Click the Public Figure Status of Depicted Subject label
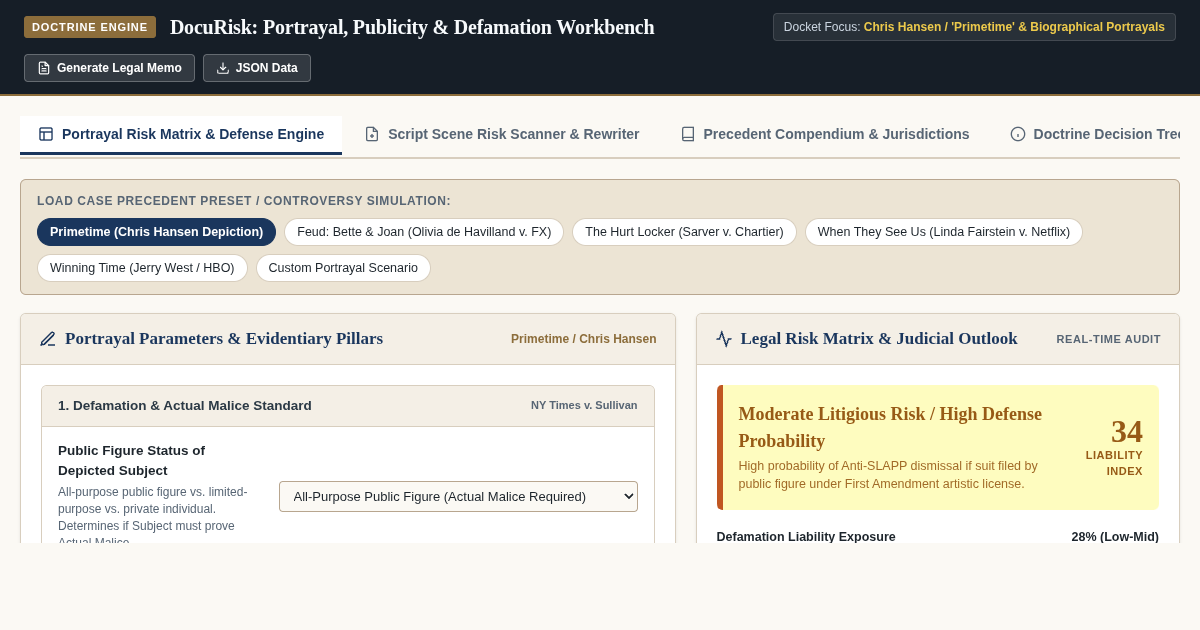 point(131,460)
